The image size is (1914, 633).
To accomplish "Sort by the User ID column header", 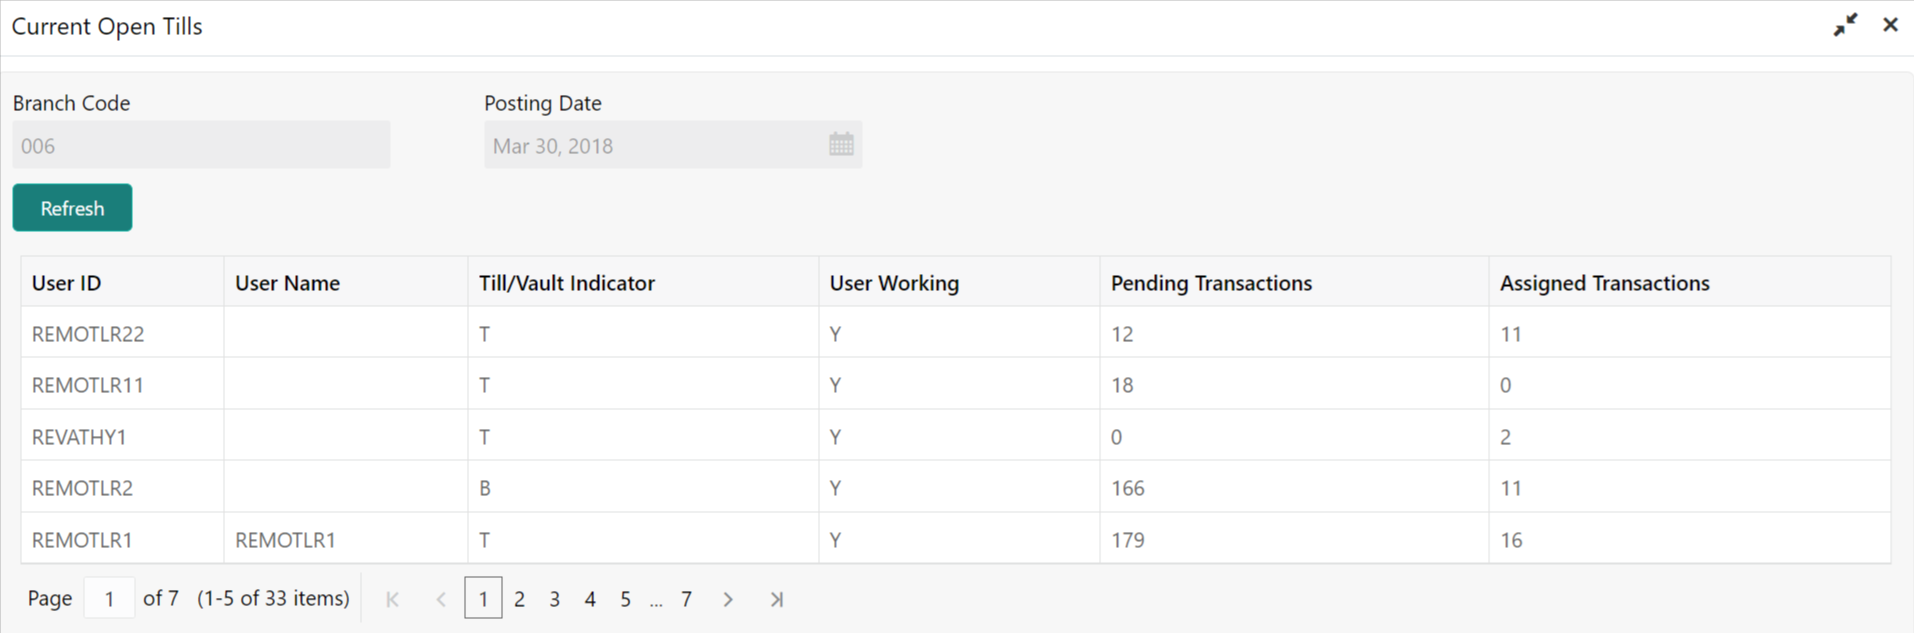I will click(67, 283).
